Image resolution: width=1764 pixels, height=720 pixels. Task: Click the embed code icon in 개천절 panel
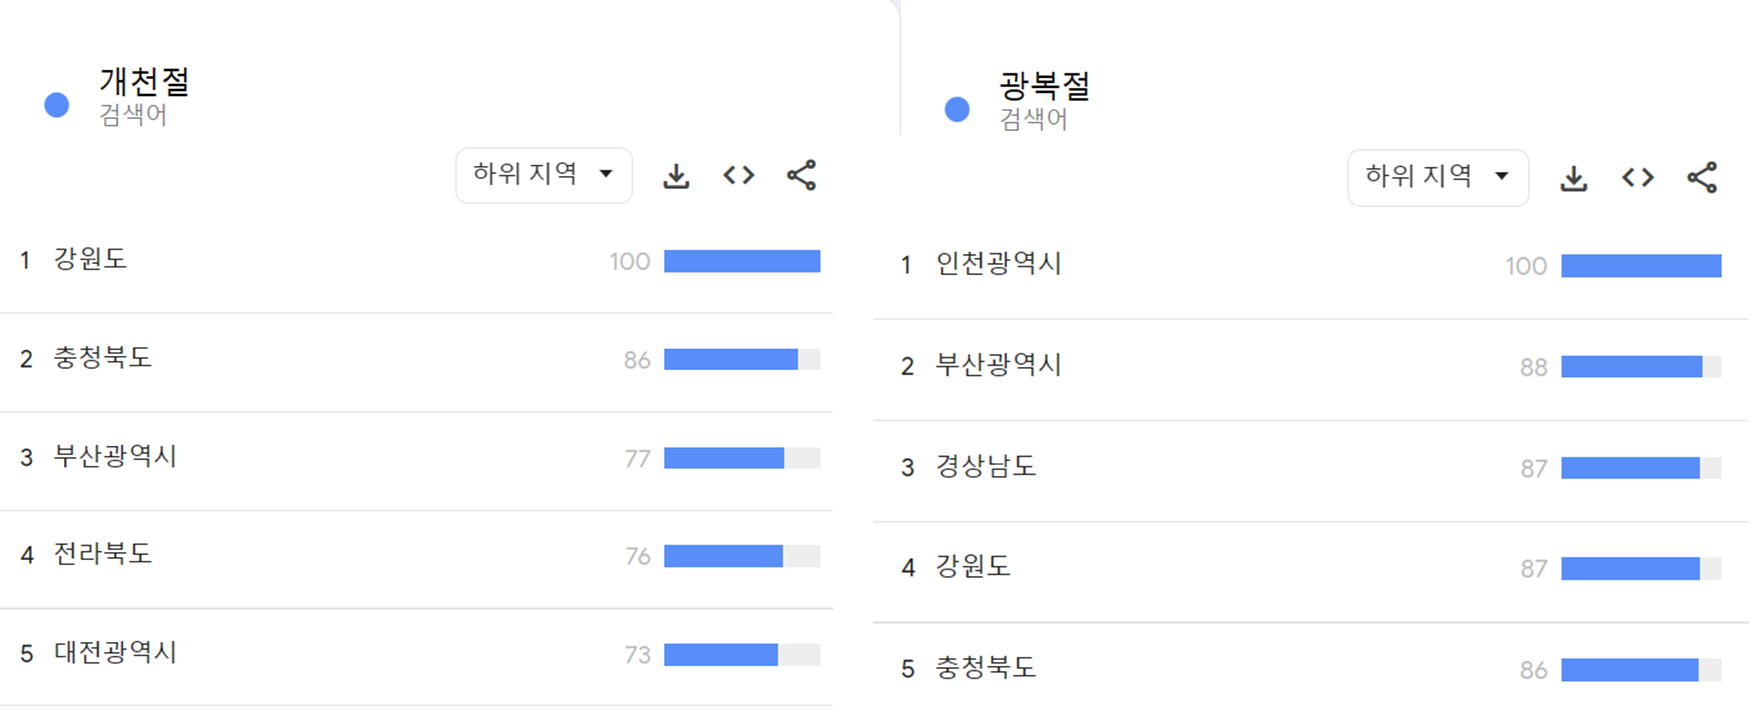click(739, 175)
